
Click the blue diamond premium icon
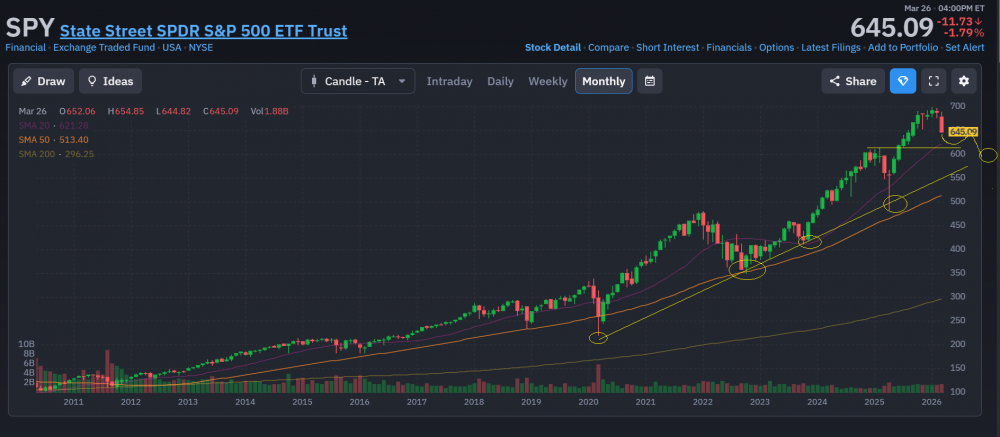pos(903,81)
